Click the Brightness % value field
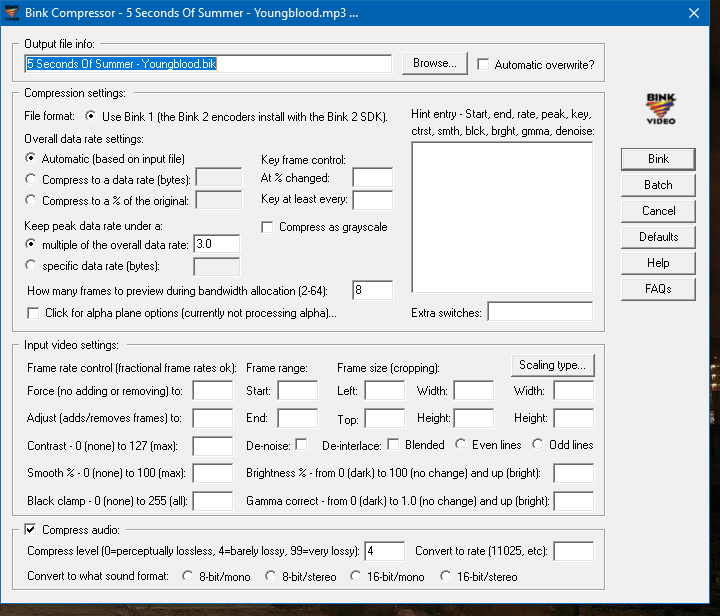The width and height of the screenshot is (720, 616). coord(574,473)
